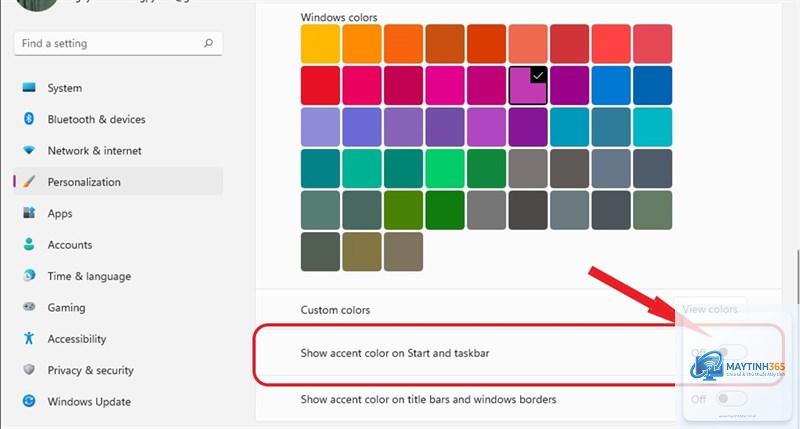800x429 pixels.
Task: Select the darkest charcoal gray swatch
Action: 528,210
